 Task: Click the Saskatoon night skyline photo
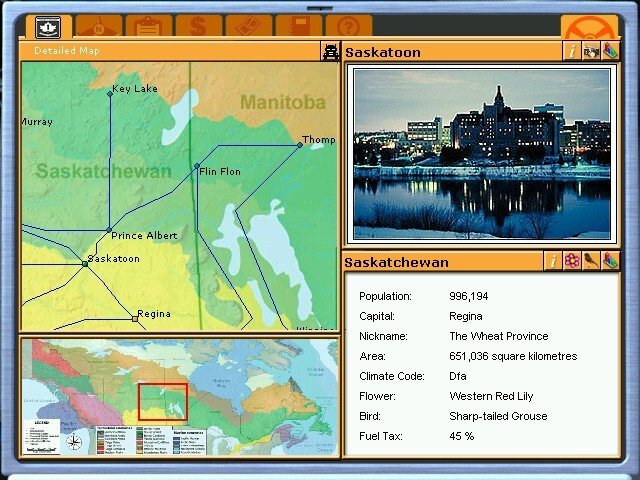pos(482,154)
